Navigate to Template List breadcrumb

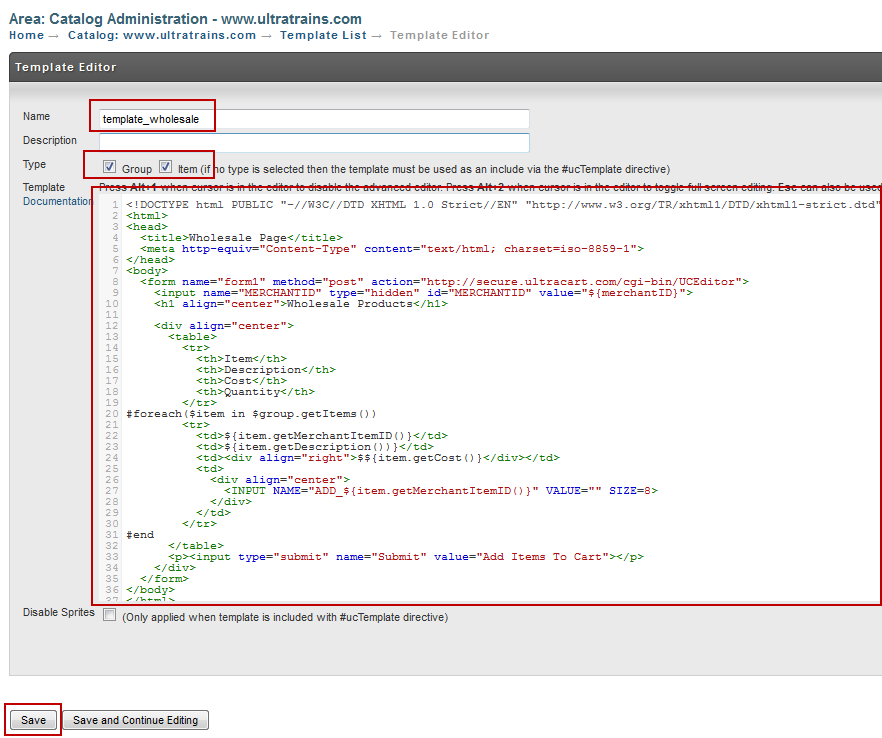click(x=323, y=35)
